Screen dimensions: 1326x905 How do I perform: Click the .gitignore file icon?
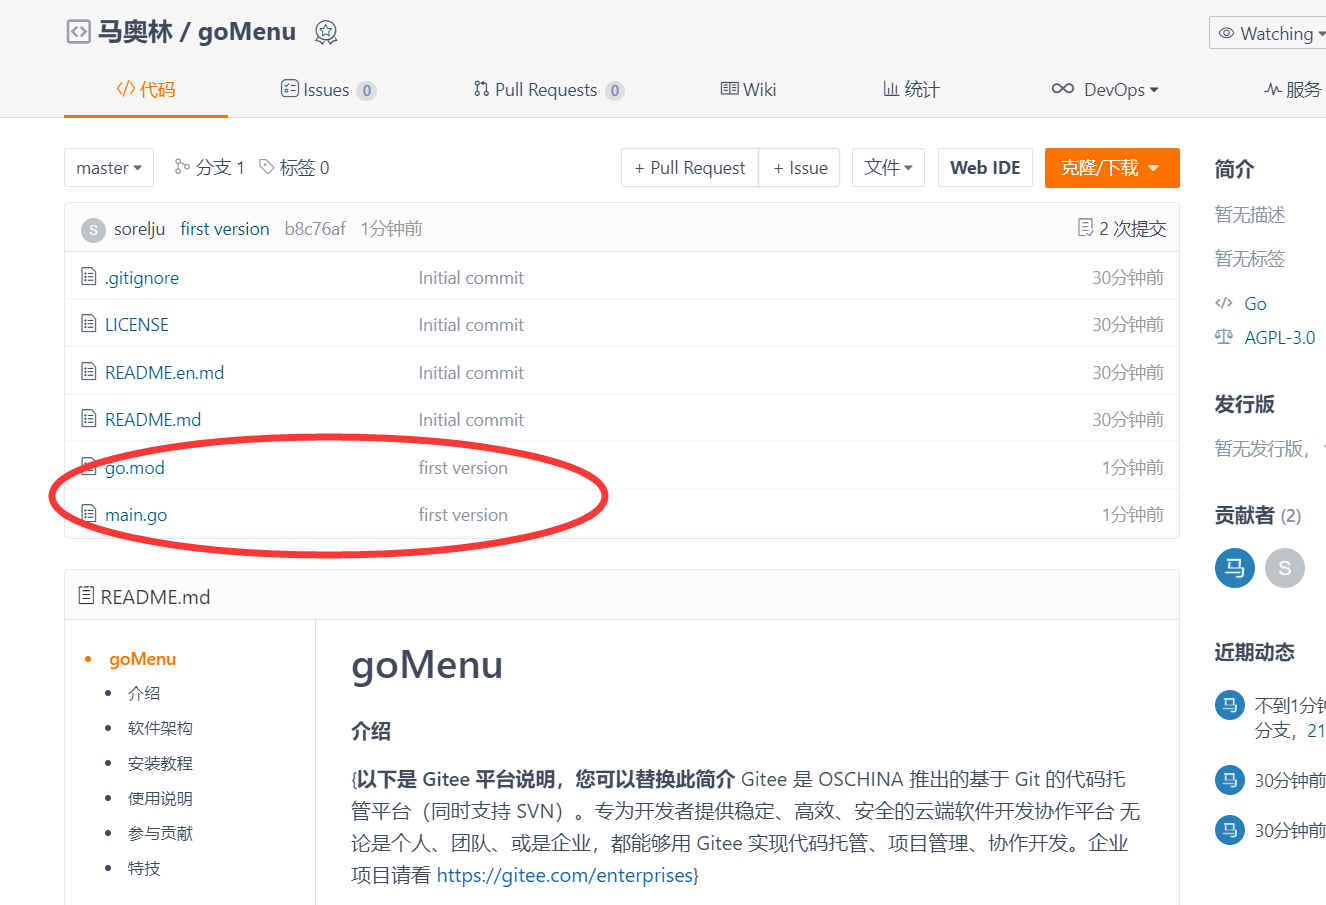pos(89,277)
